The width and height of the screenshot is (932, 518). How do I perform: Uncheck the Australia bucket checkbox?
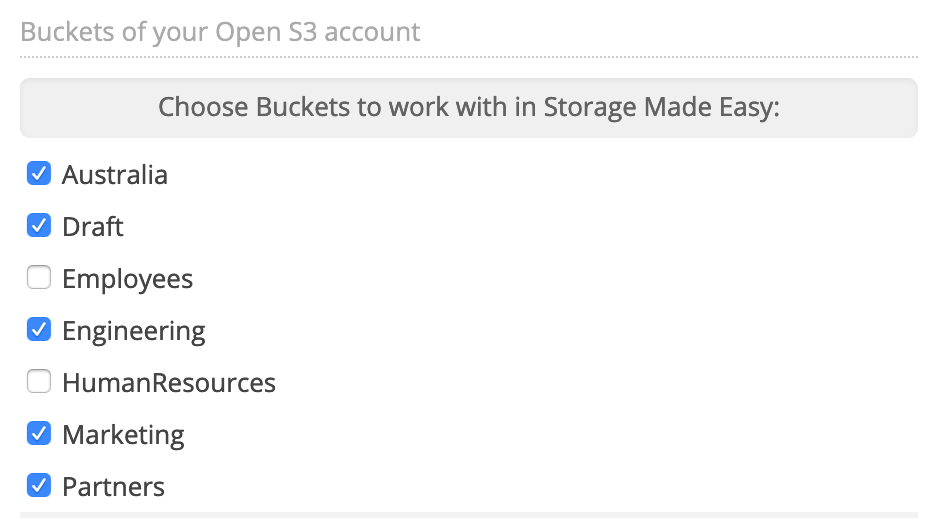tap(39, 174)
